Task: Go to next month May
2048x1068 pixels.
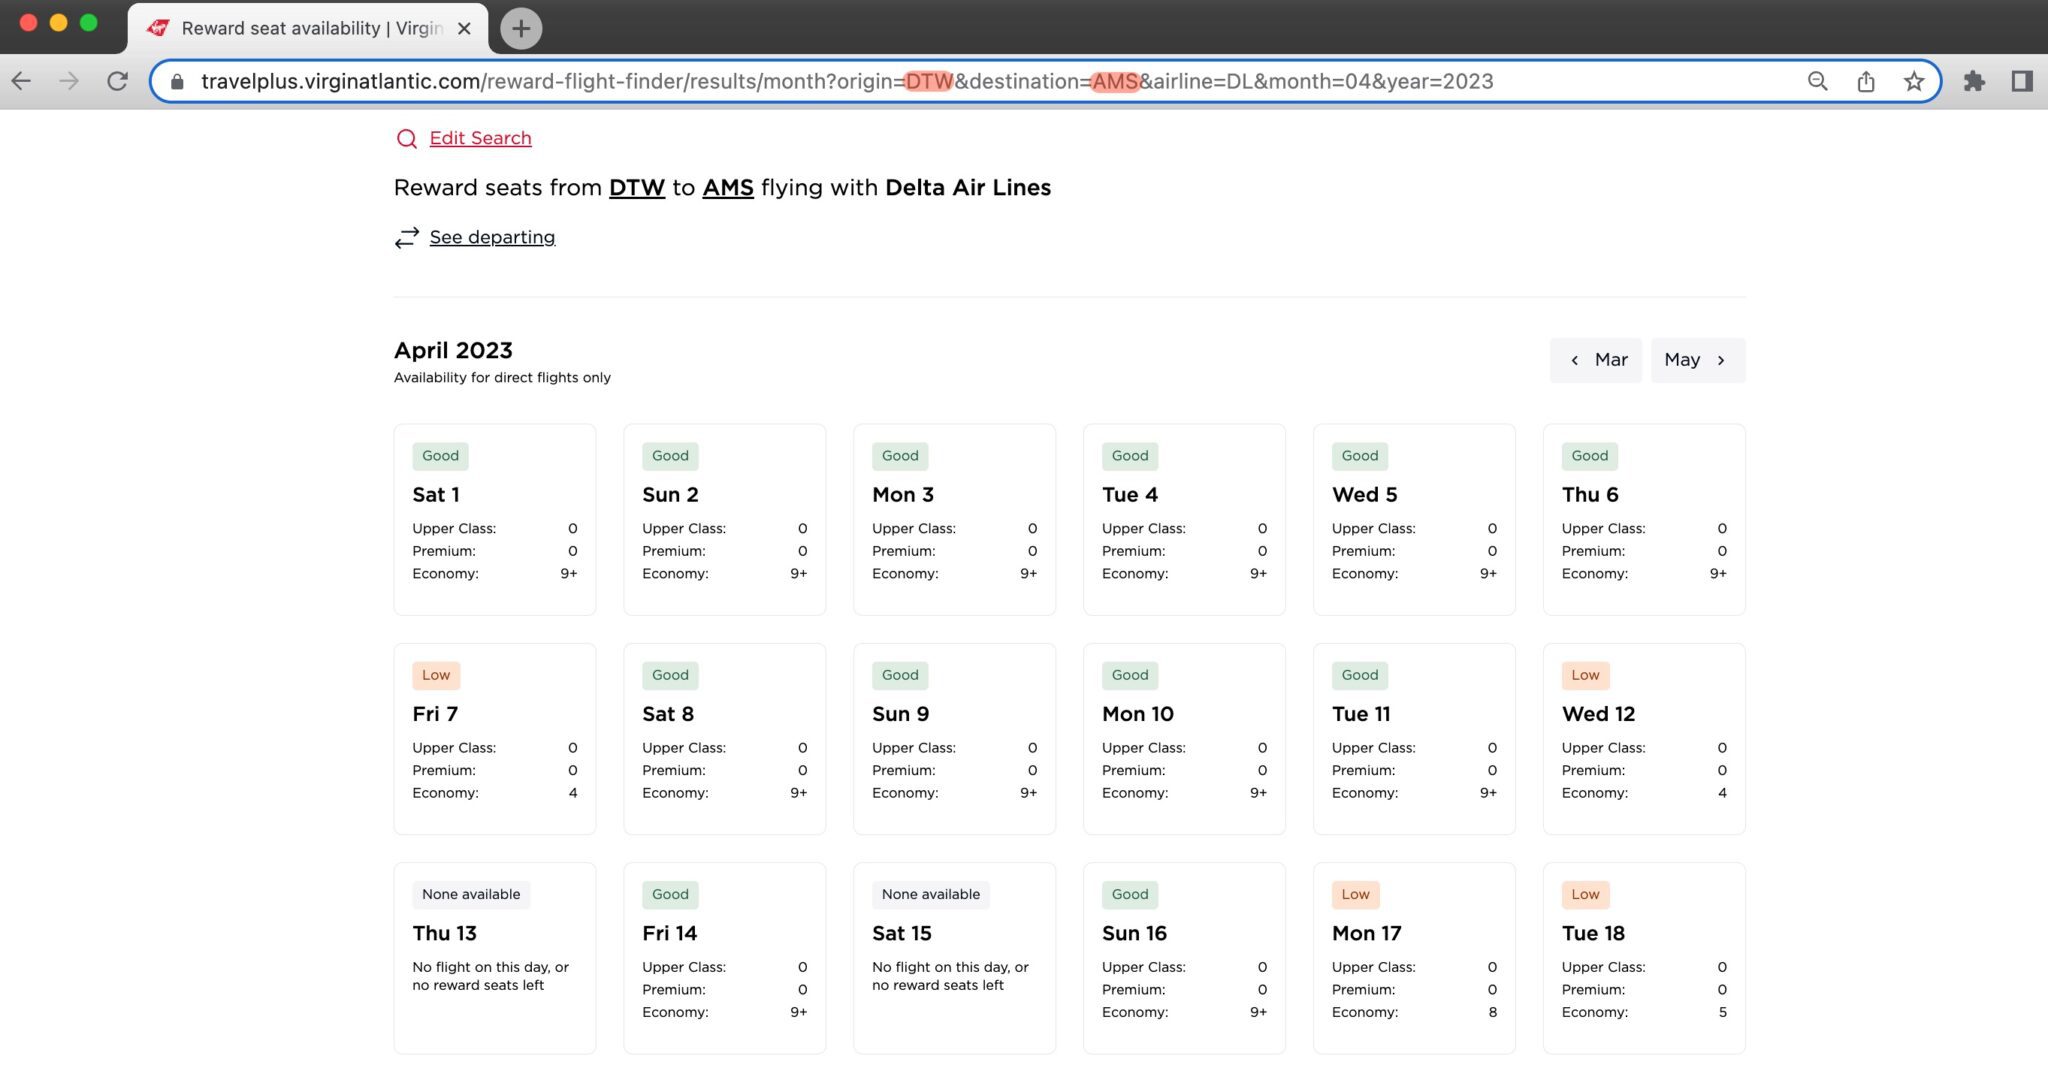Action: 1697,360
